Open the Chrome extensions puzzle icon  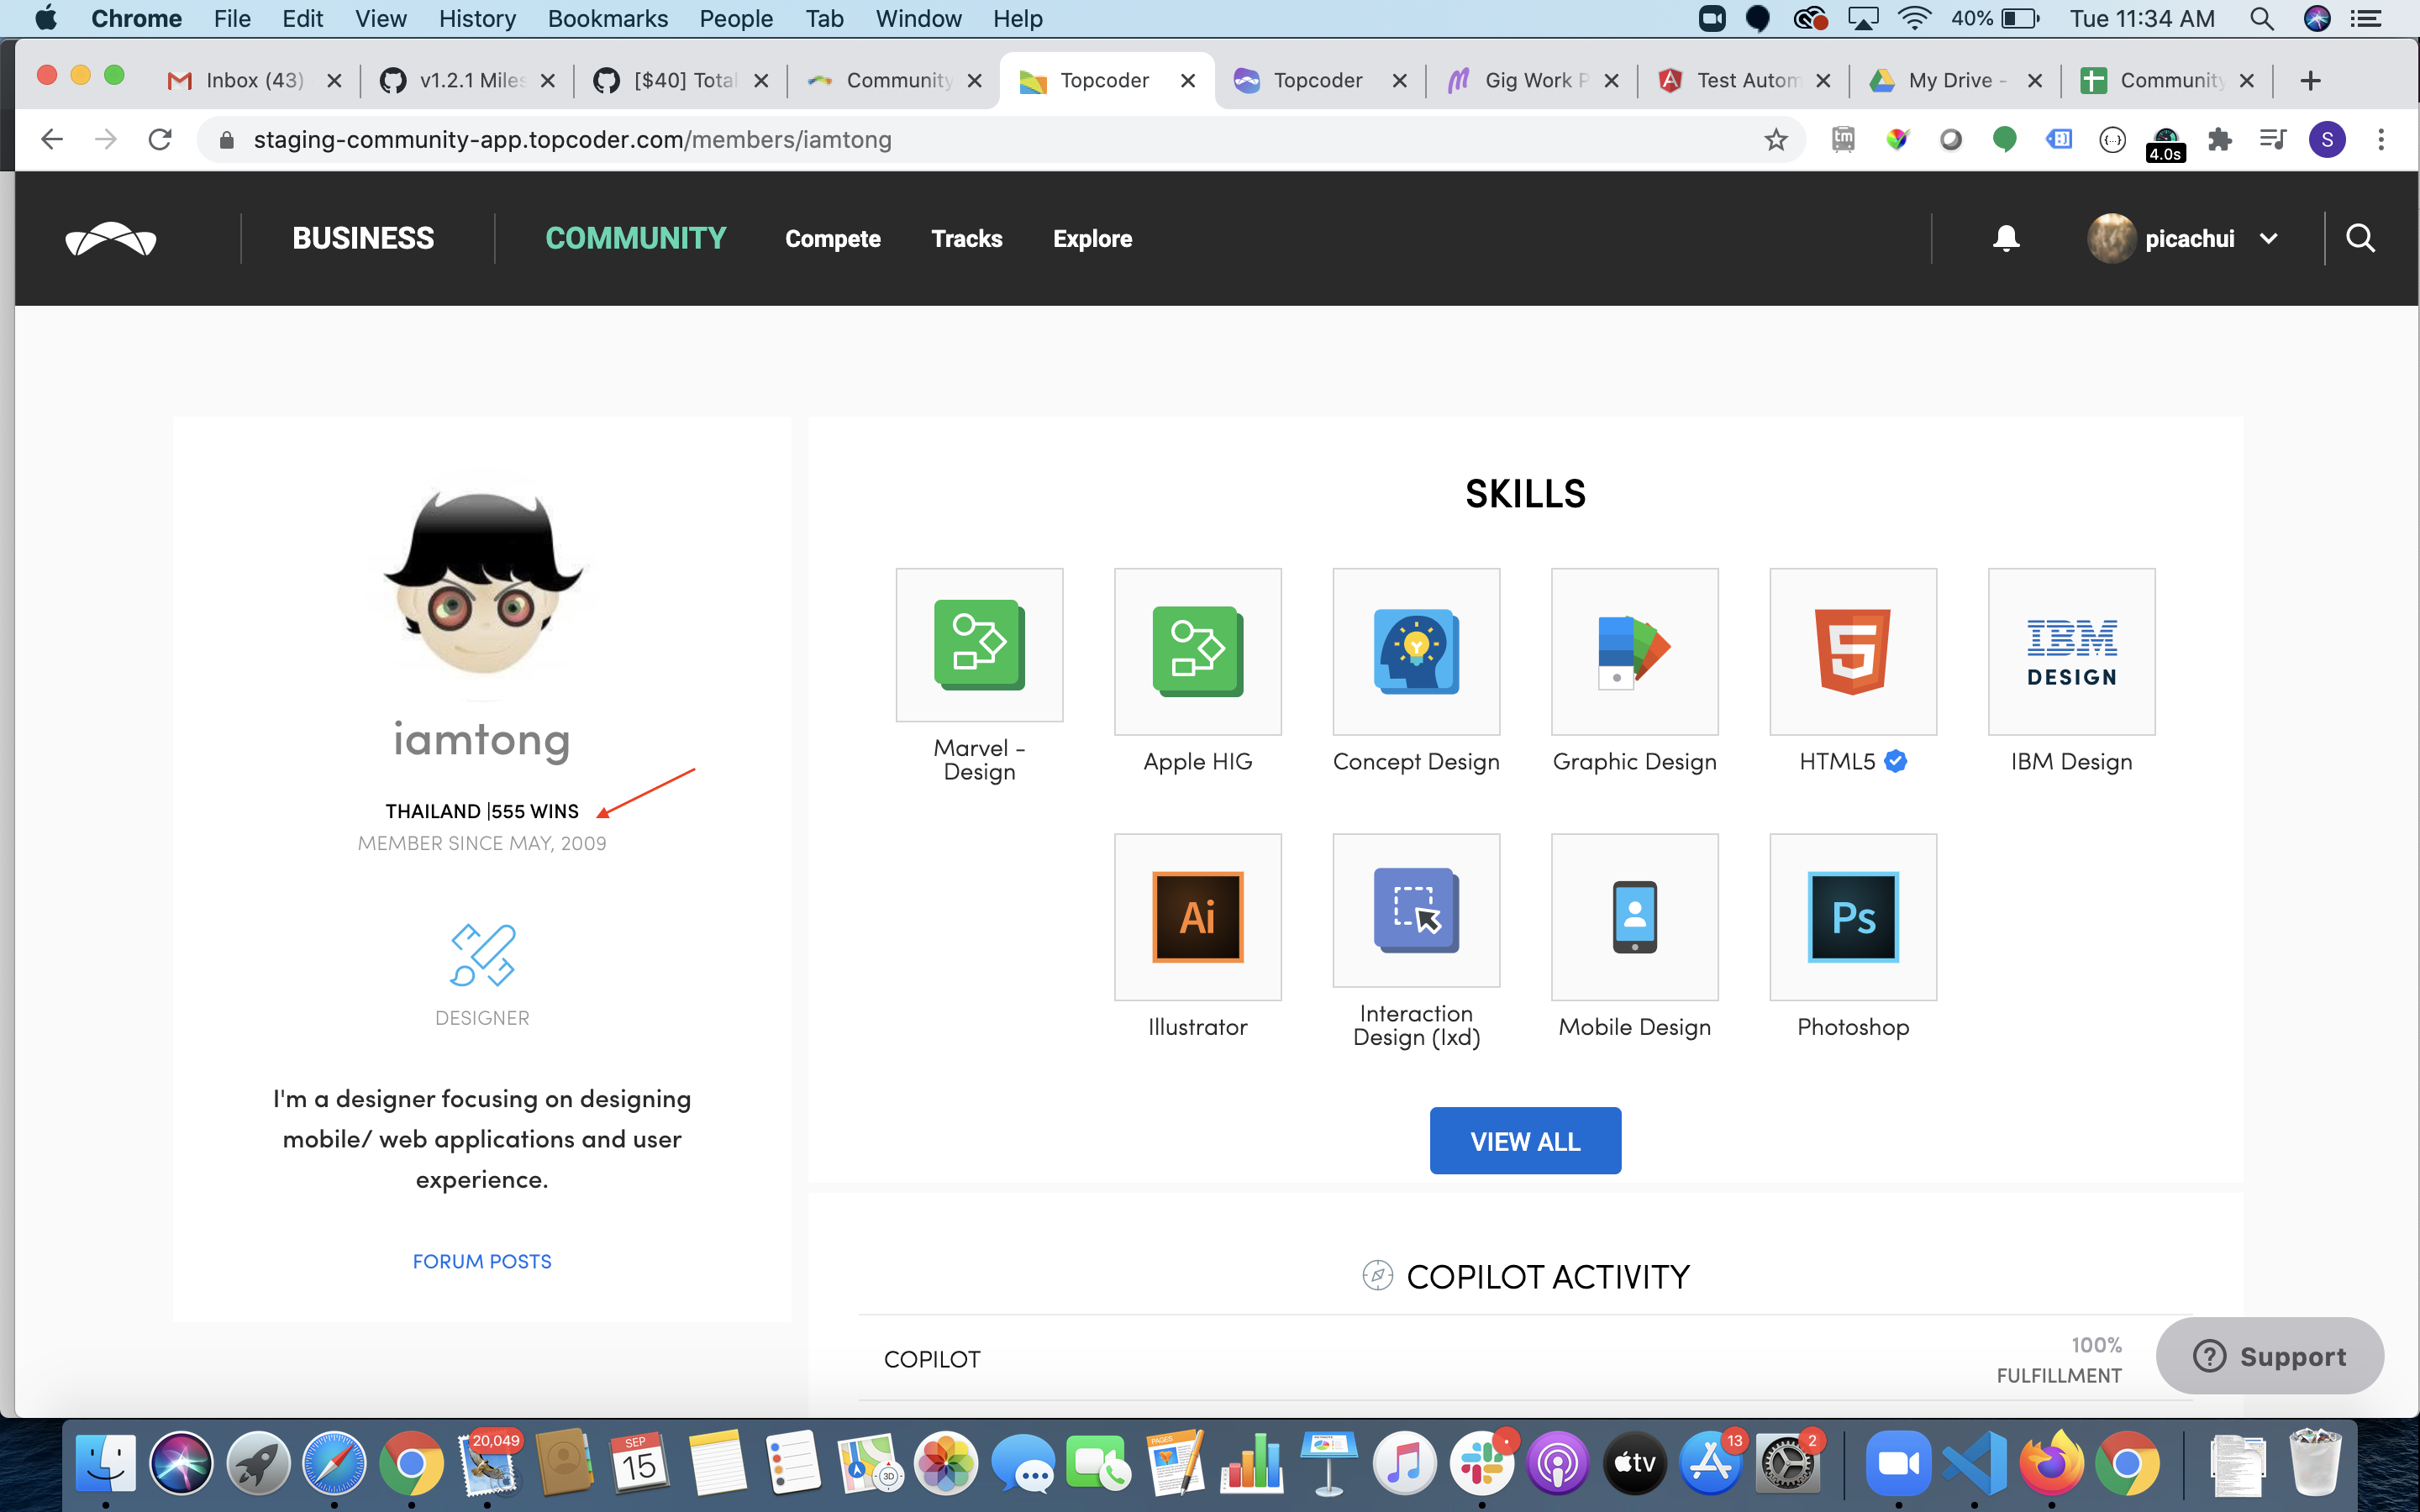[x=2220, y=139]
